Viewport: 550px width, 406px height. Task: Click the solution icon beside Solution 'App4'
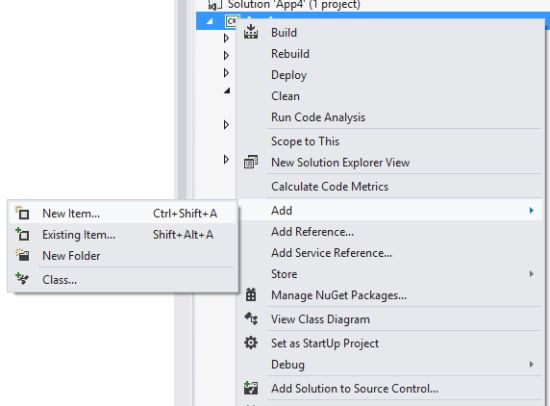coord(215,5)
